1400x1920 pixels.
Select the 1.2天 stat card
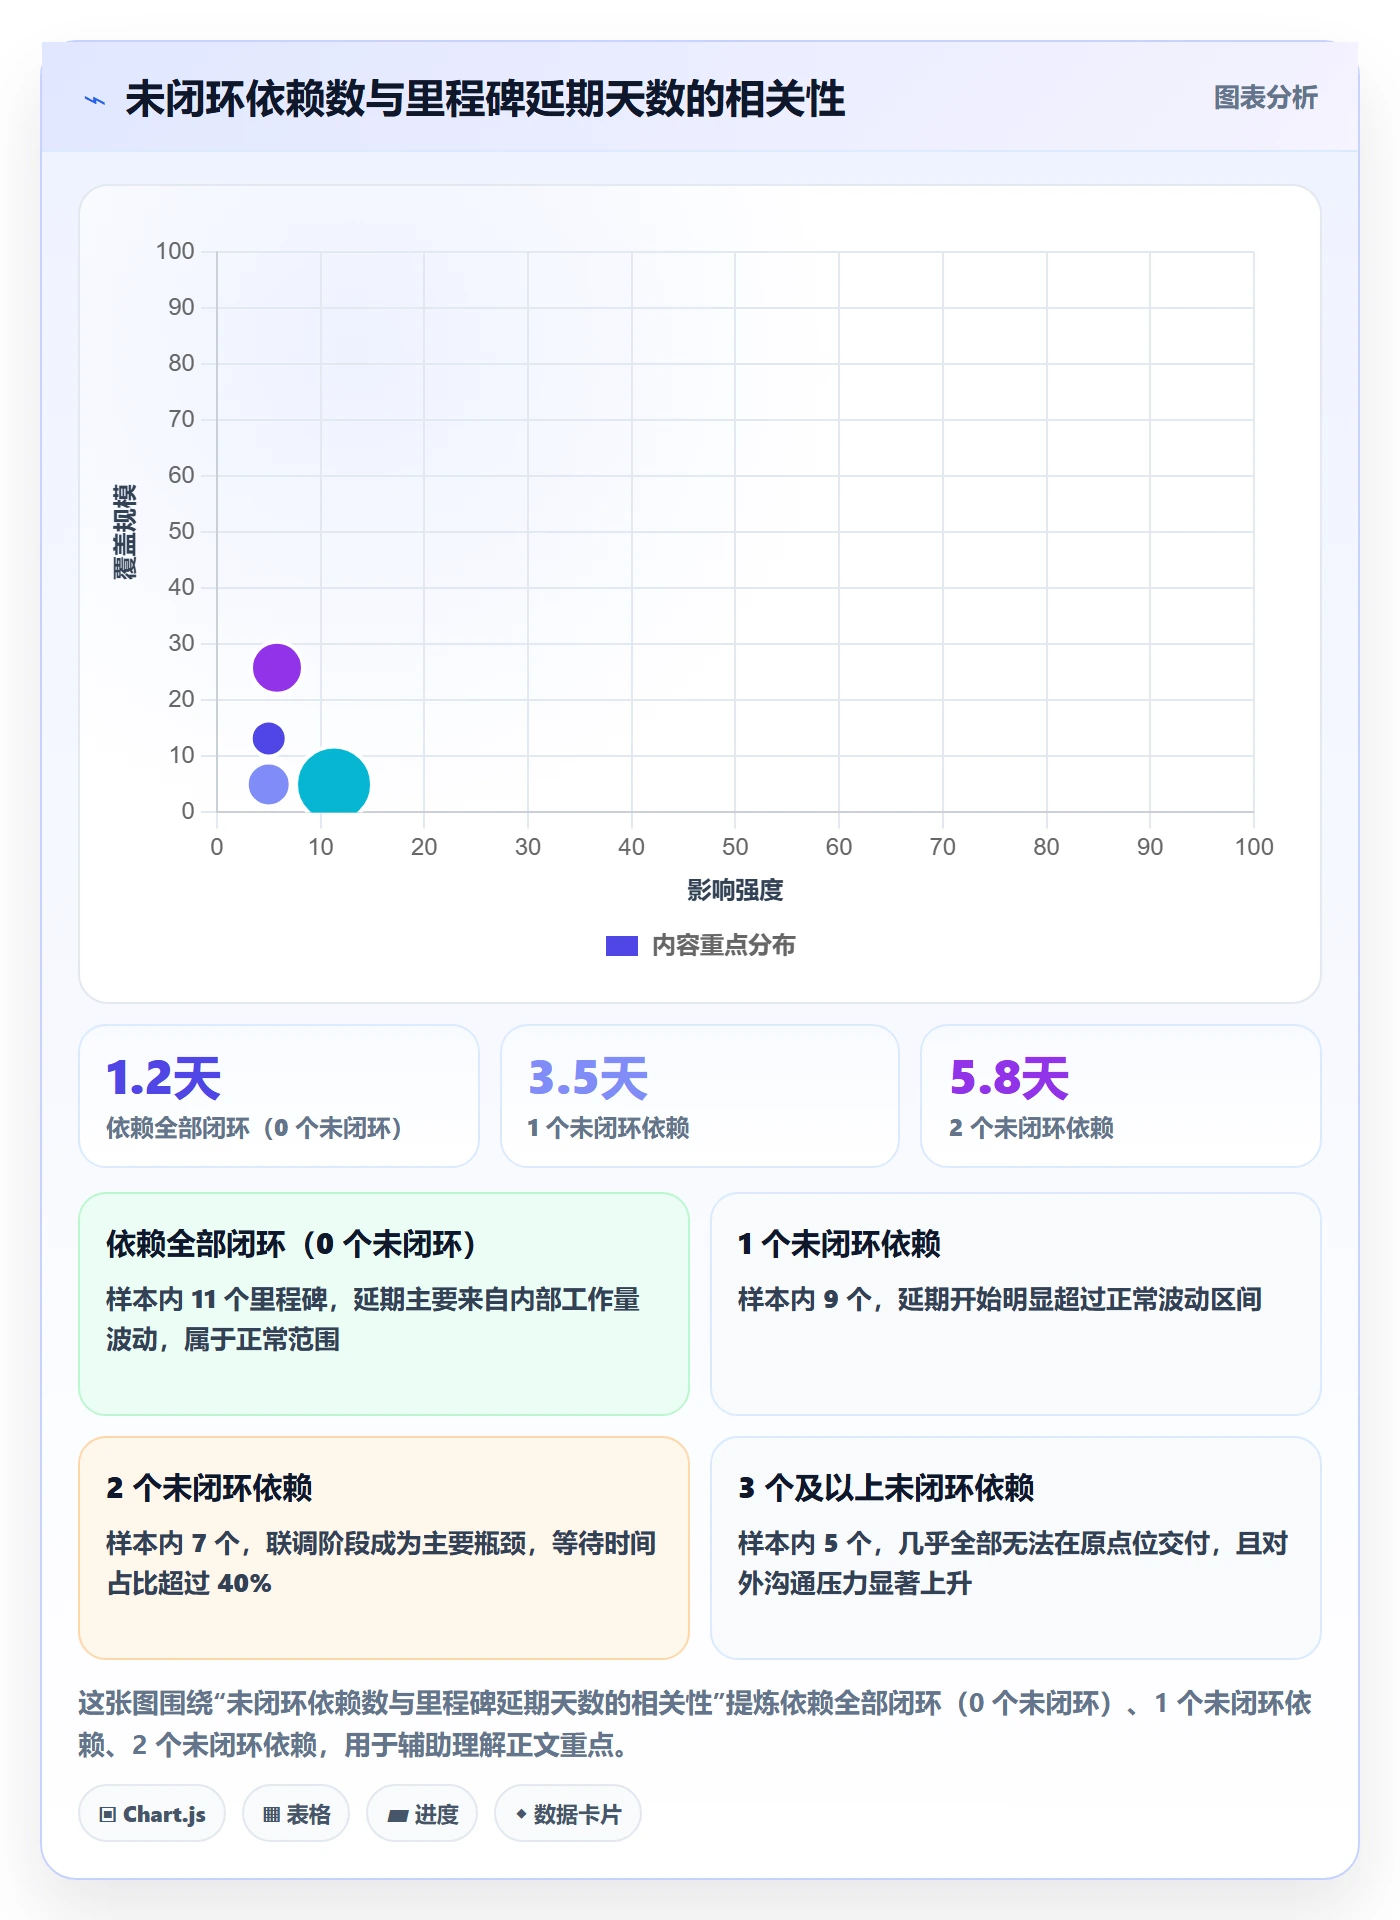[279, 1096]
